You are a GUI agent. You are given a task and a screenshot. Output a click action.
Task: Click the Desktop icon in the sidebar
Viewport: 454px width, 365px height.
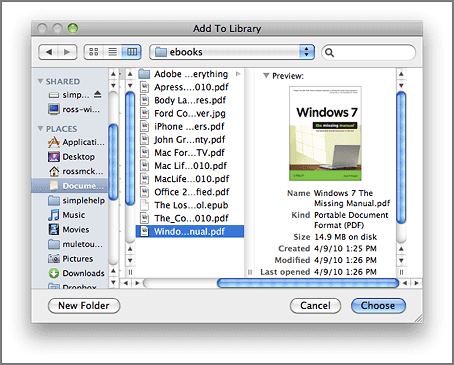tap(54, 157)
